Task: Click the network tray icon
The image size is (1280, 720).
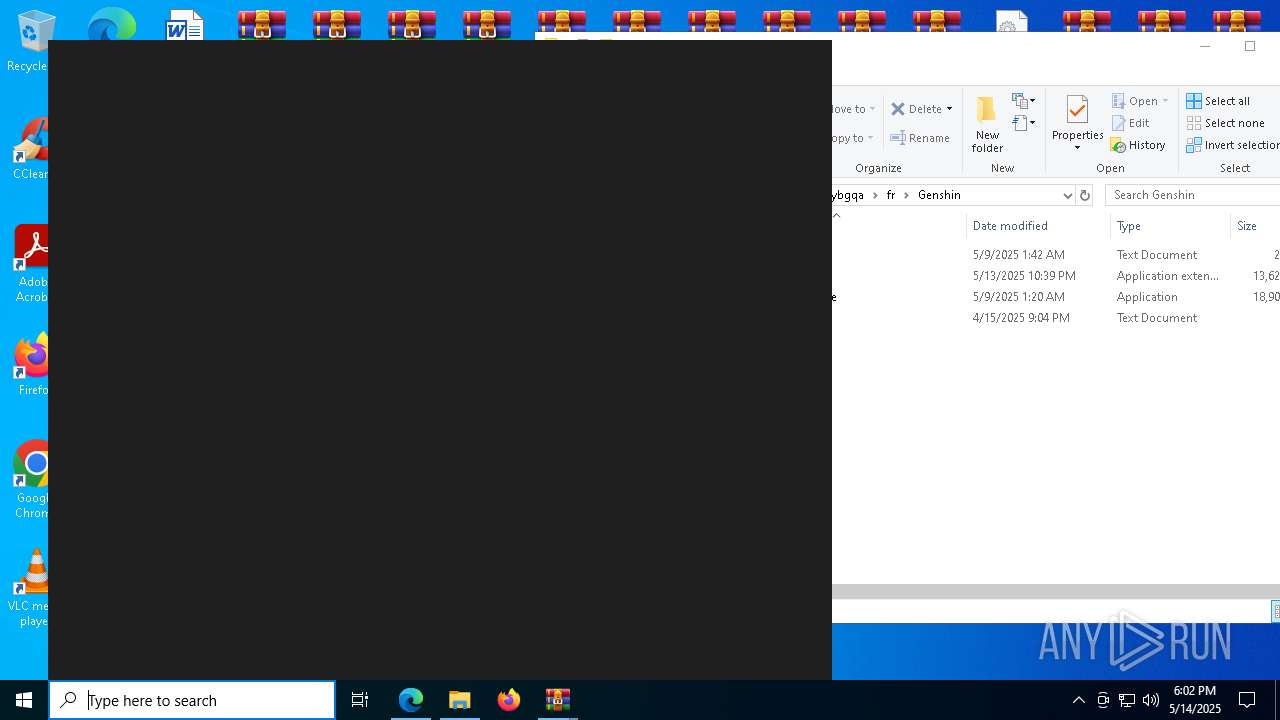Action: click(1127, 700)
